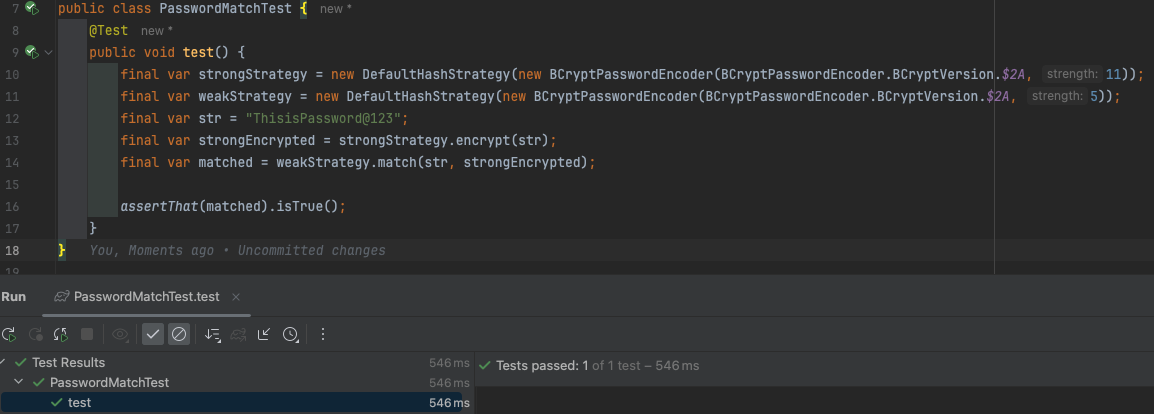Open test history clock icon
Viewport: 1154px width, 414px height.
pyautogui.click(x=290, y=334)
